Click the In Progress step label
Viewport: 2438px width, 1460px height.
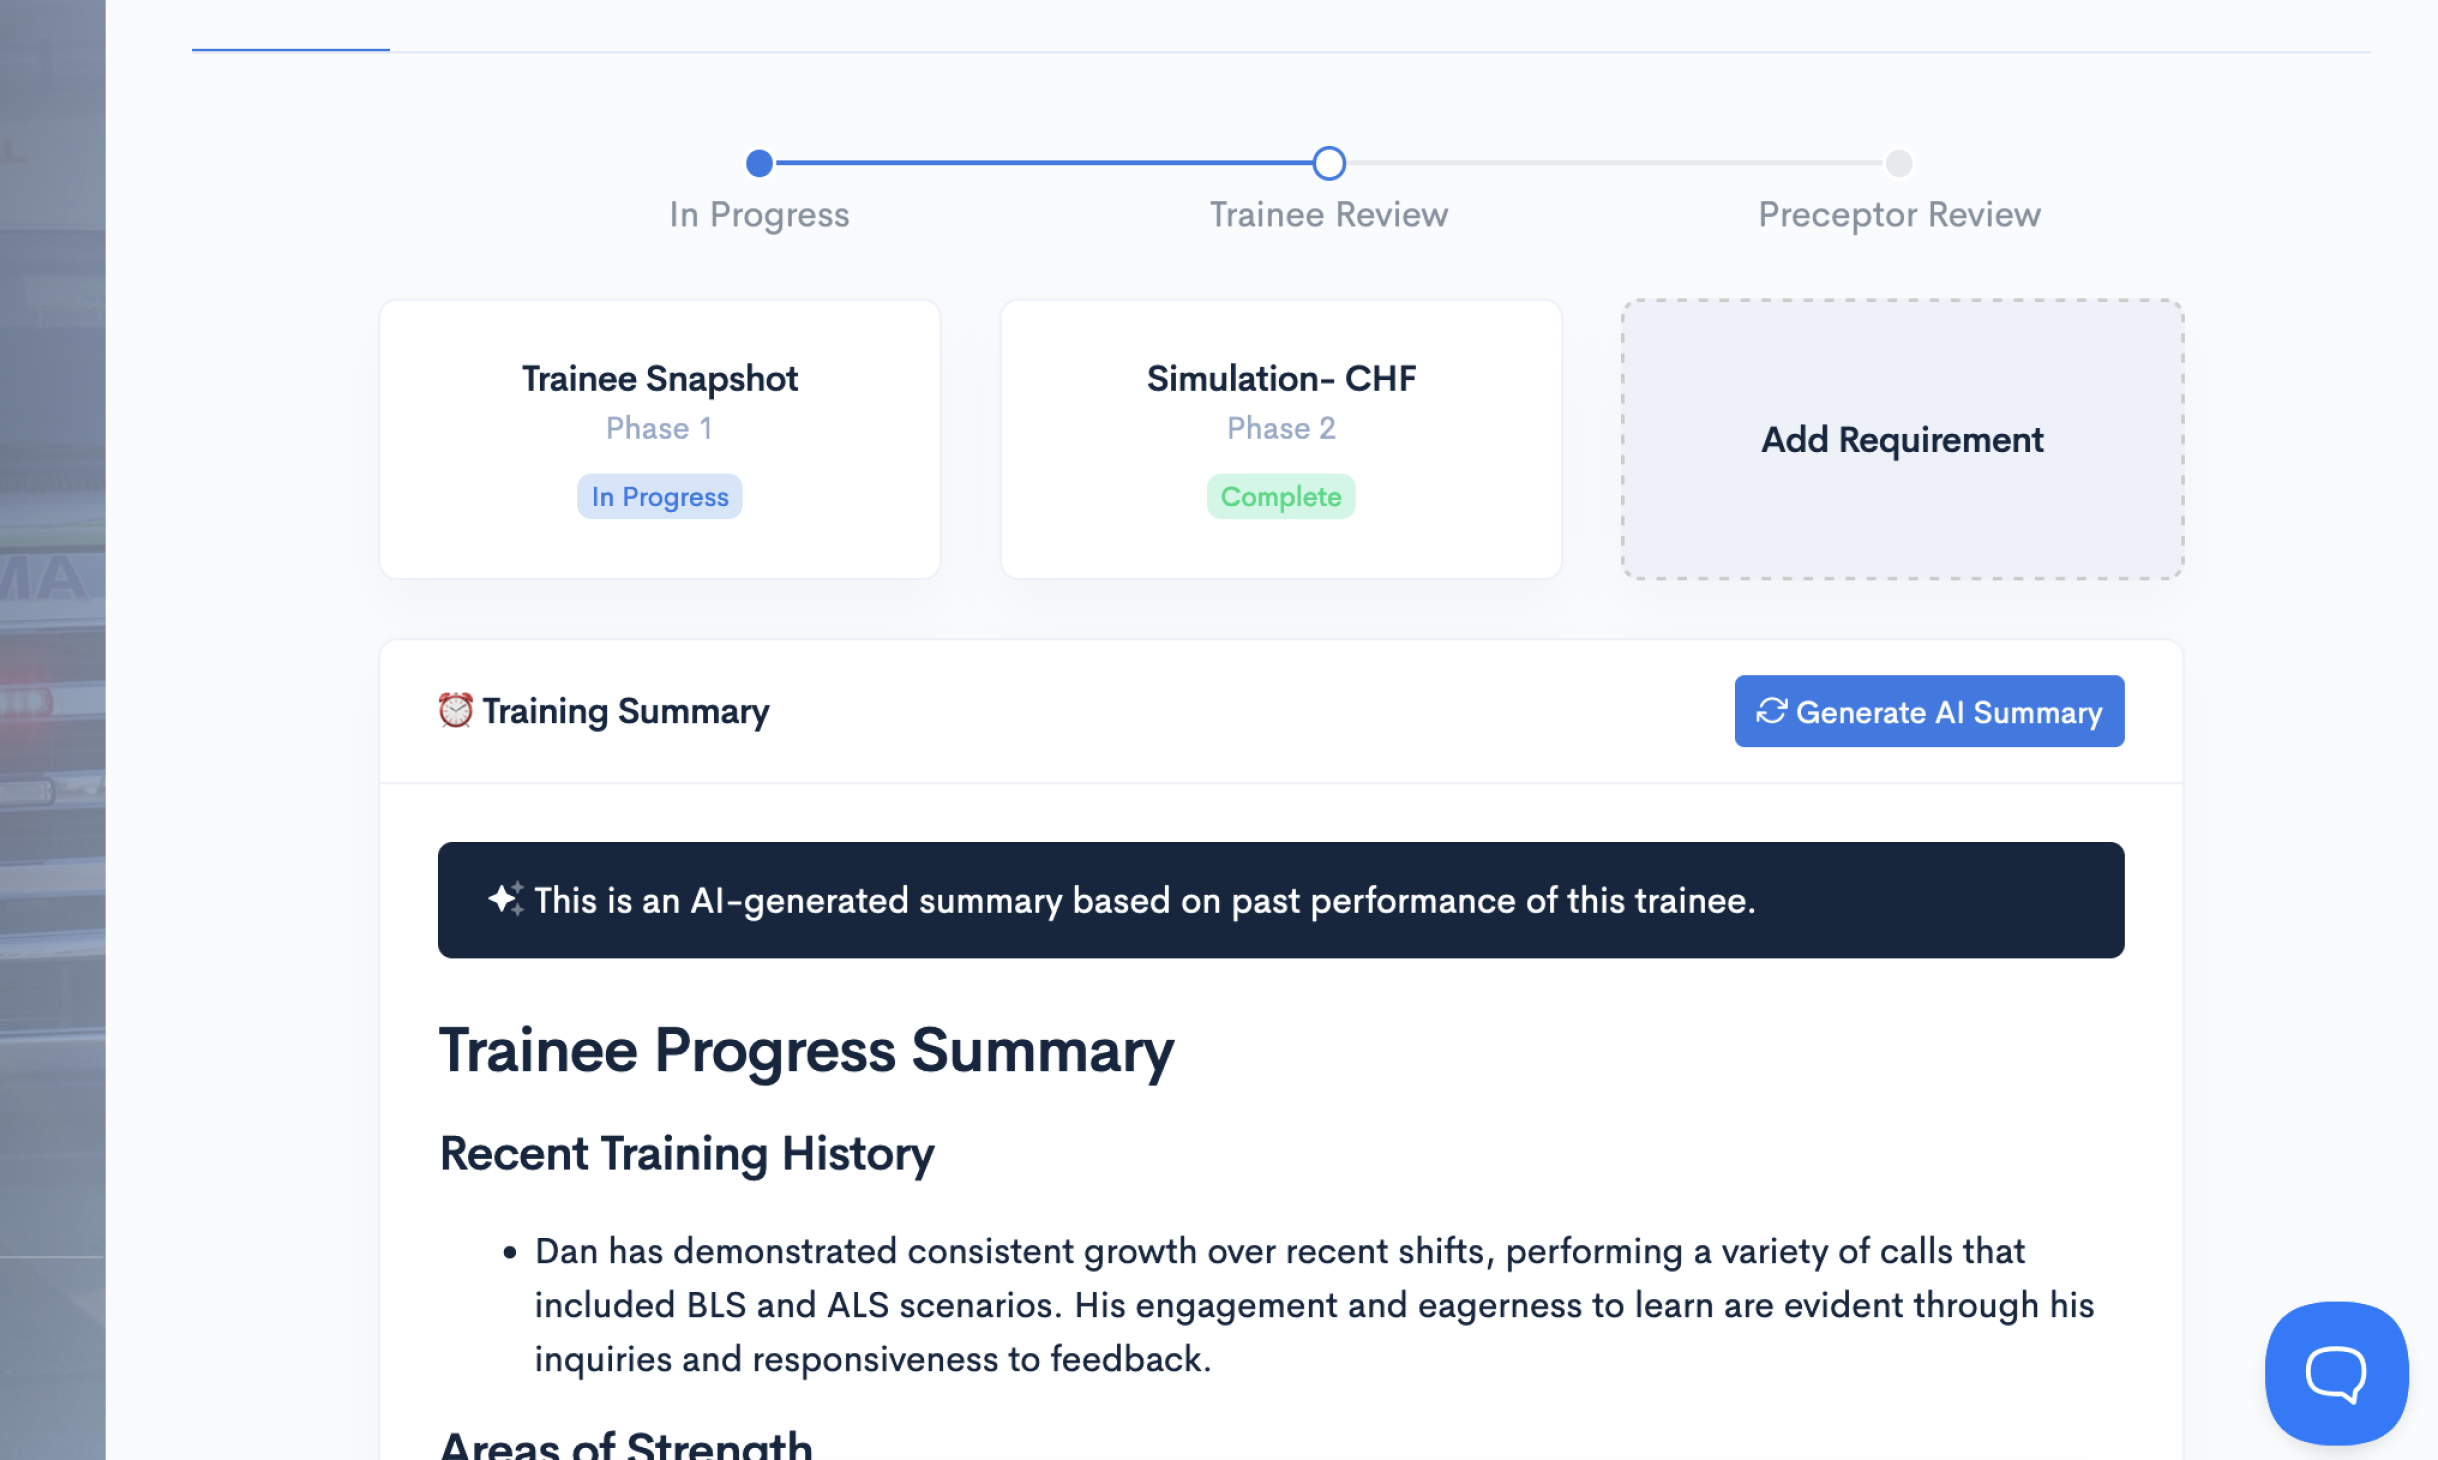coord(759,215)
